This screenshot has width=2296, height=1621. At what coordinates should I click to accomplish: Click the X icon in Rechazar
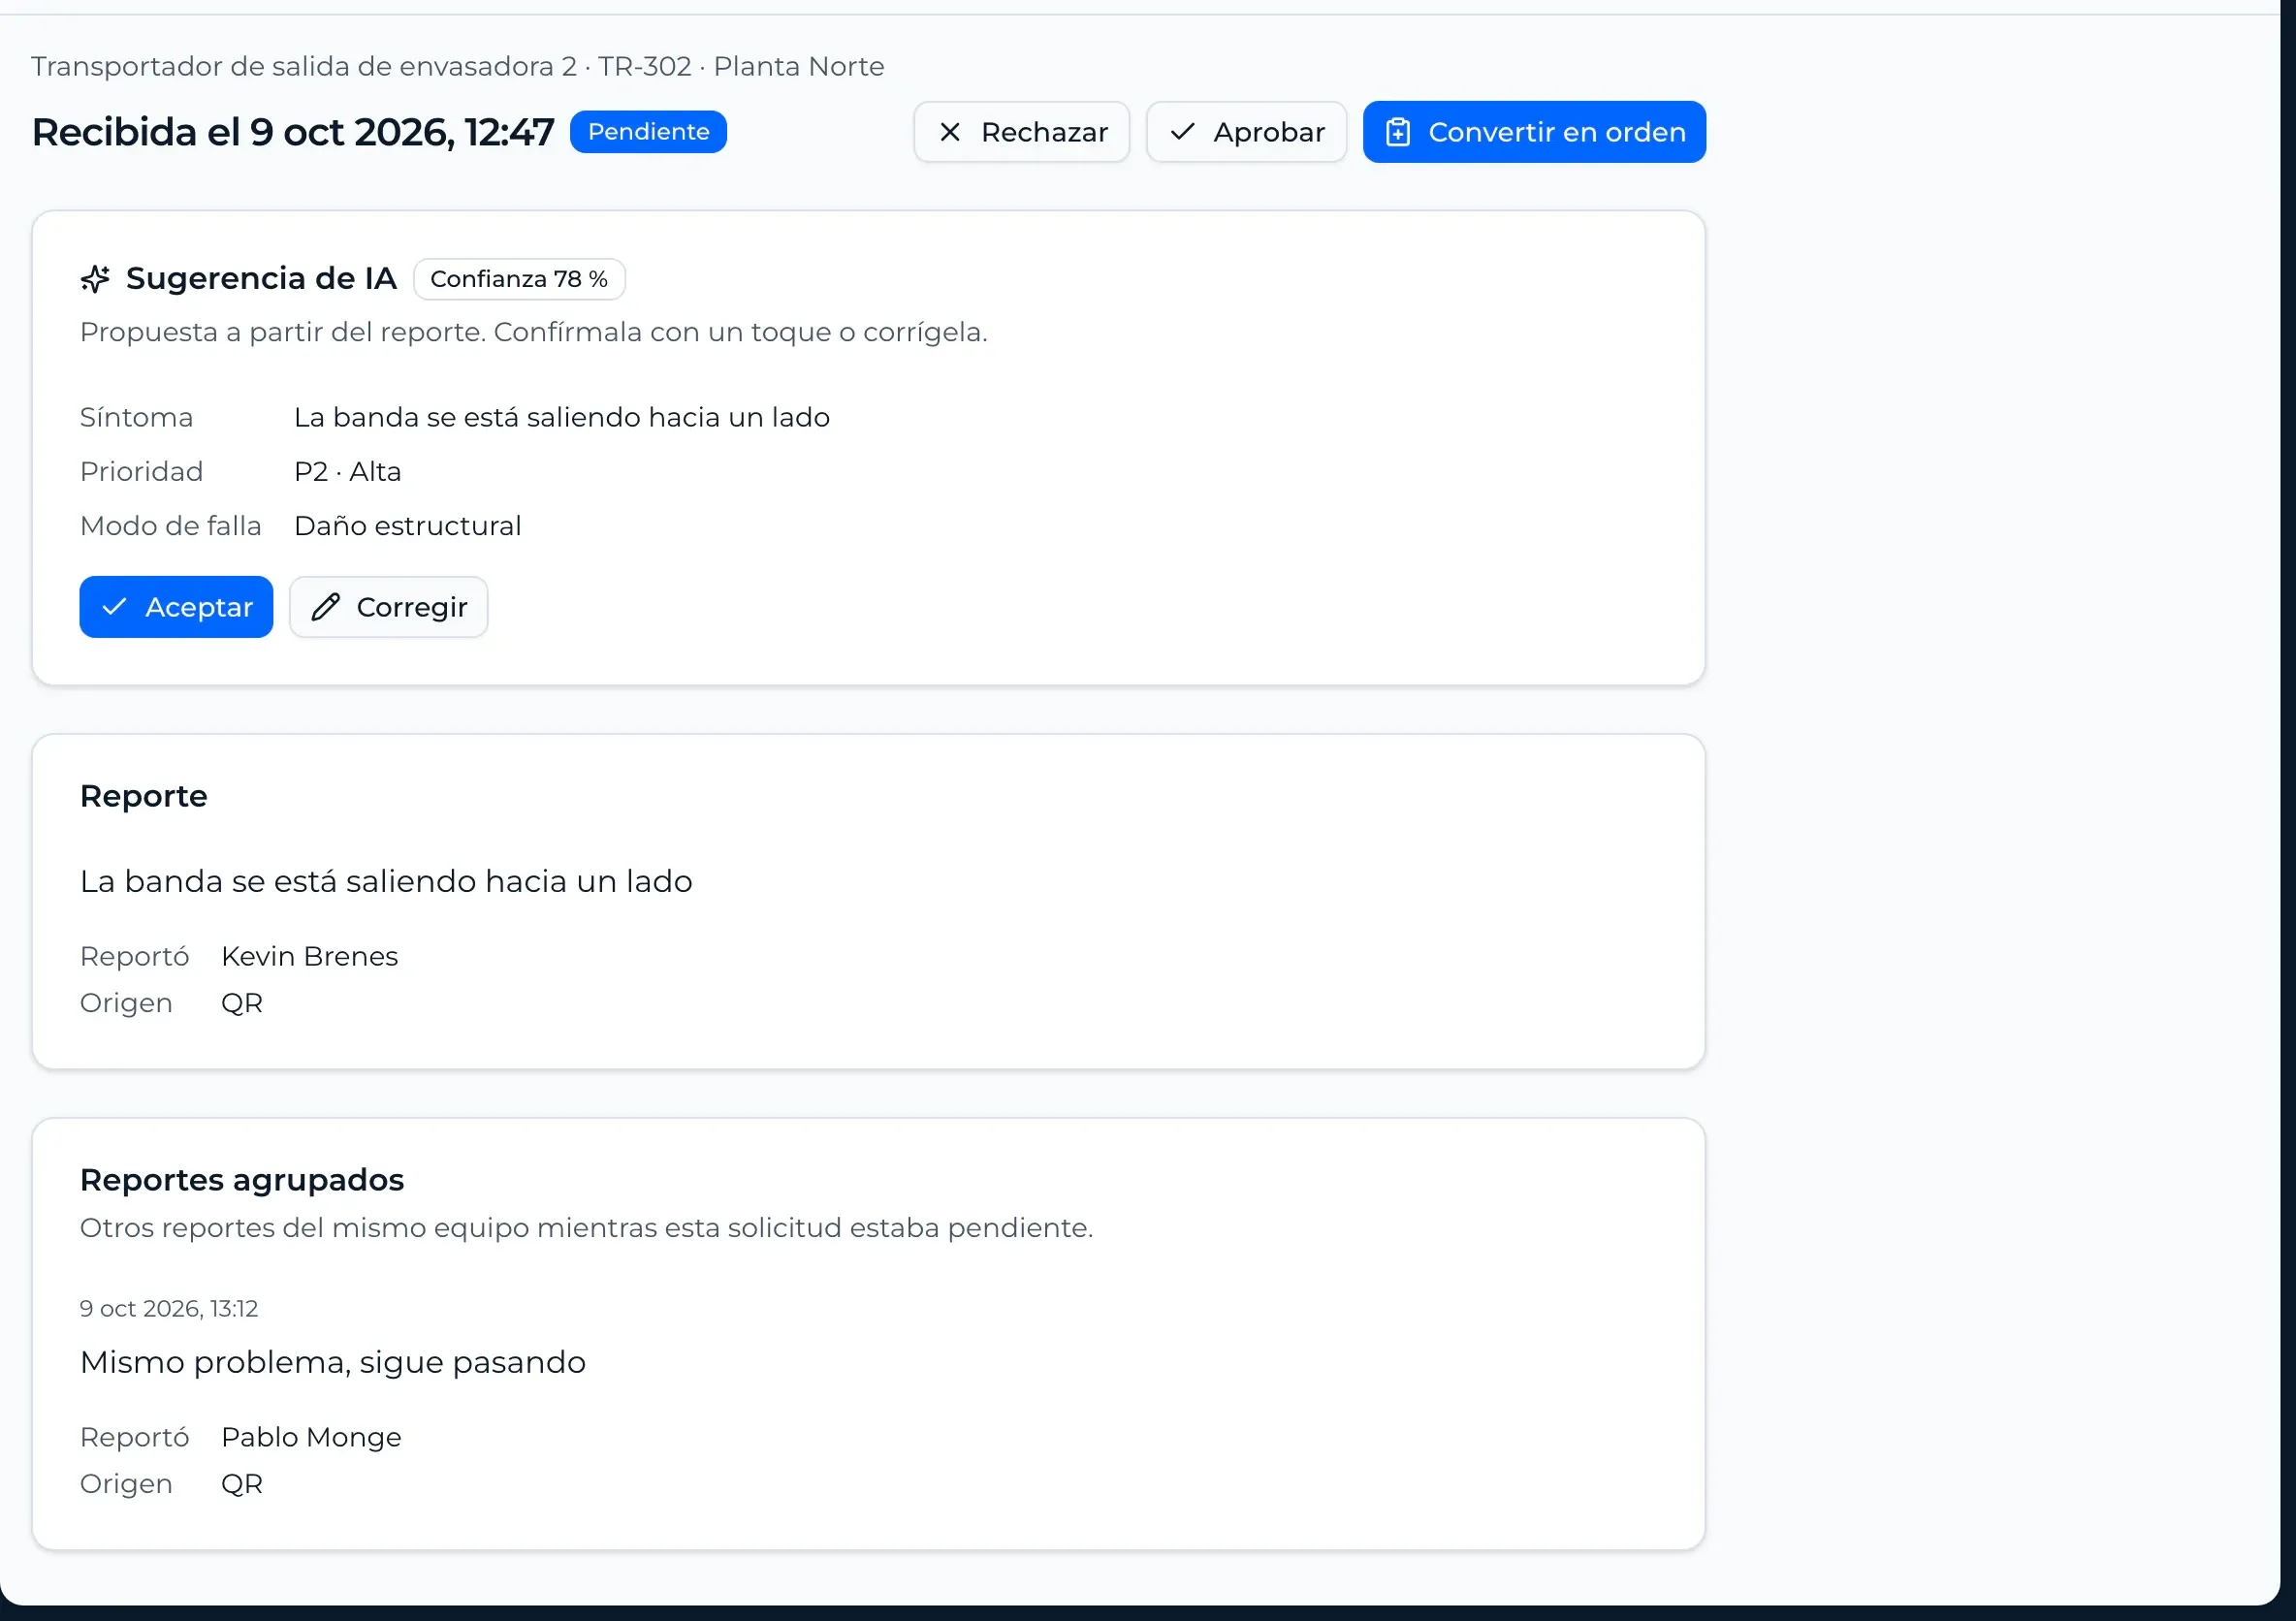tap(950, 132)
